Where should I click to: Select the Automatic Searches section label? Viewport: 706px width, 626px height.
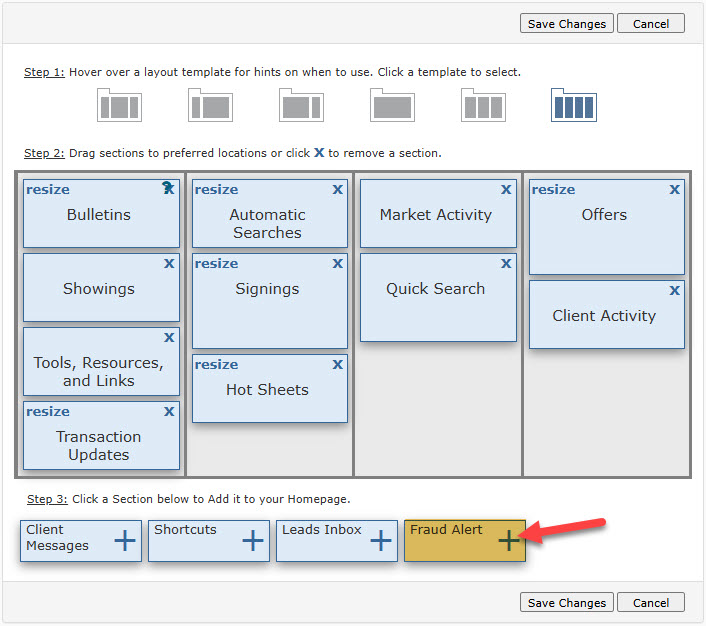[267, 224]
